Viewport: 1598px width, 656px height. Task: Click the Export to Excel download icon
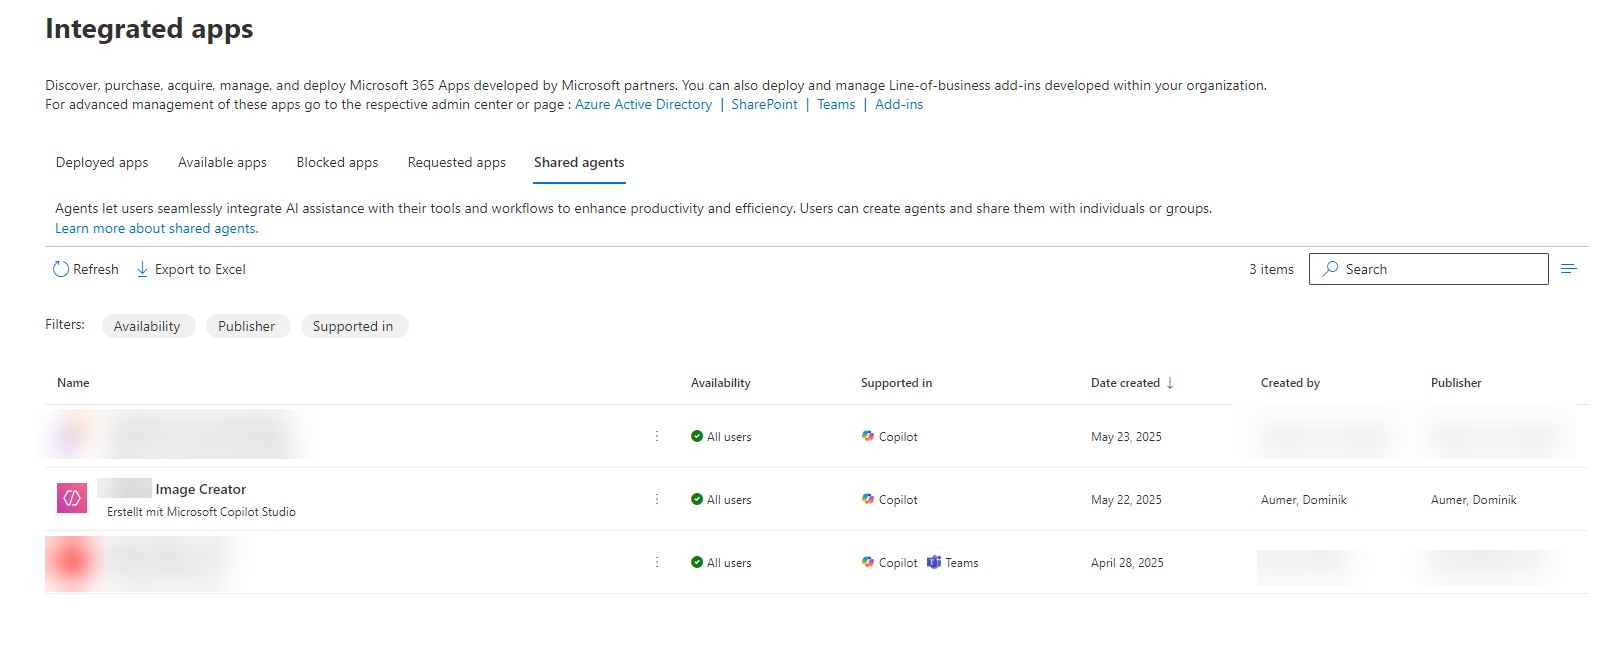(x=142, y=269)
